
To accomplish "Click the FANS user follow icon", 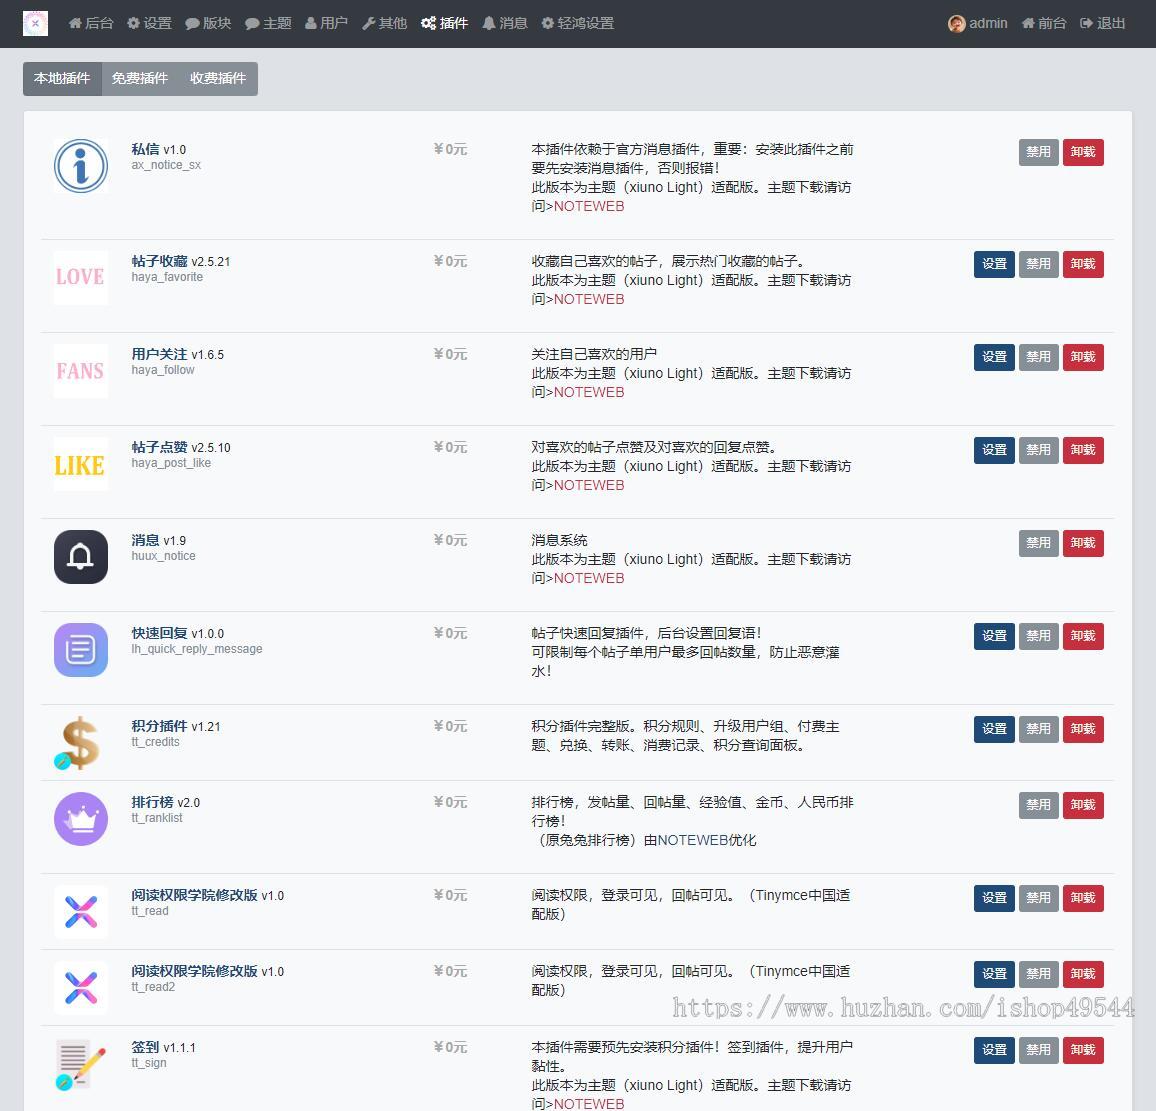I will 80,371.
